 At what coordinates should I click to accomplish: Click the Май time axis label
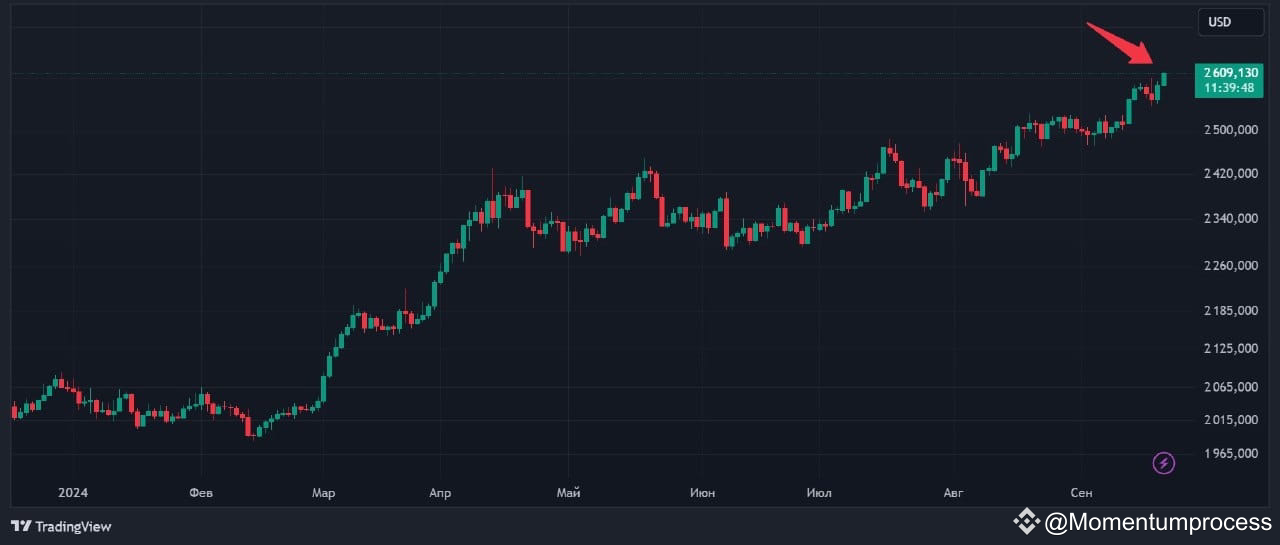(x=568, y=493)
